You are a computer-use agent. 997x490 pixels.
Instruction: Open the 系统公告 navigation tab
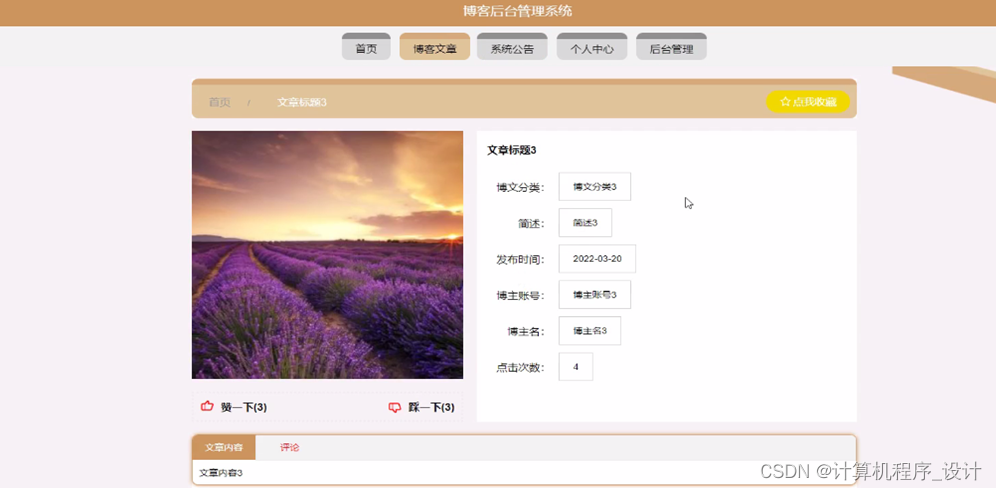[x=512, y=46]
